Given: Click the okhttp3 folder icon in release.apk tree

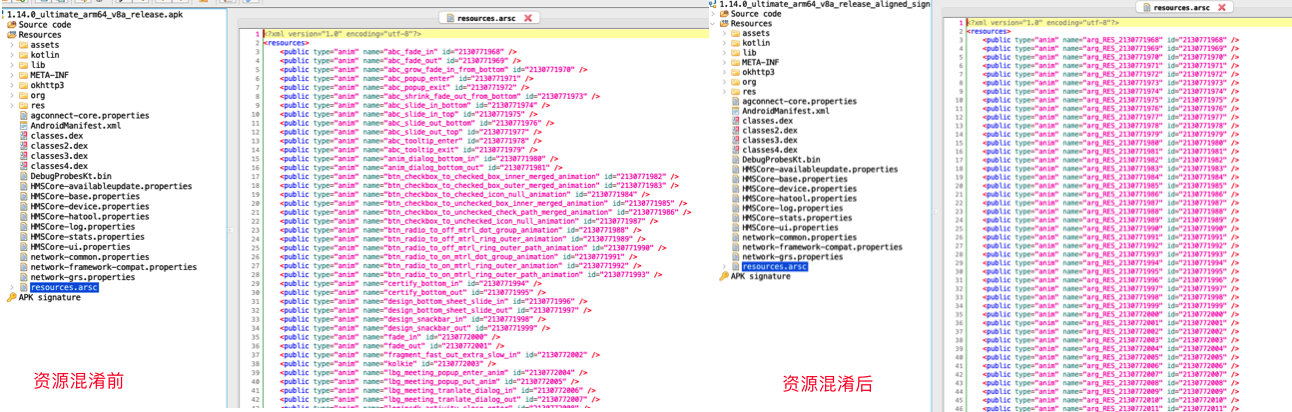Looking at the screenshot, I should (x=23, y=85).
